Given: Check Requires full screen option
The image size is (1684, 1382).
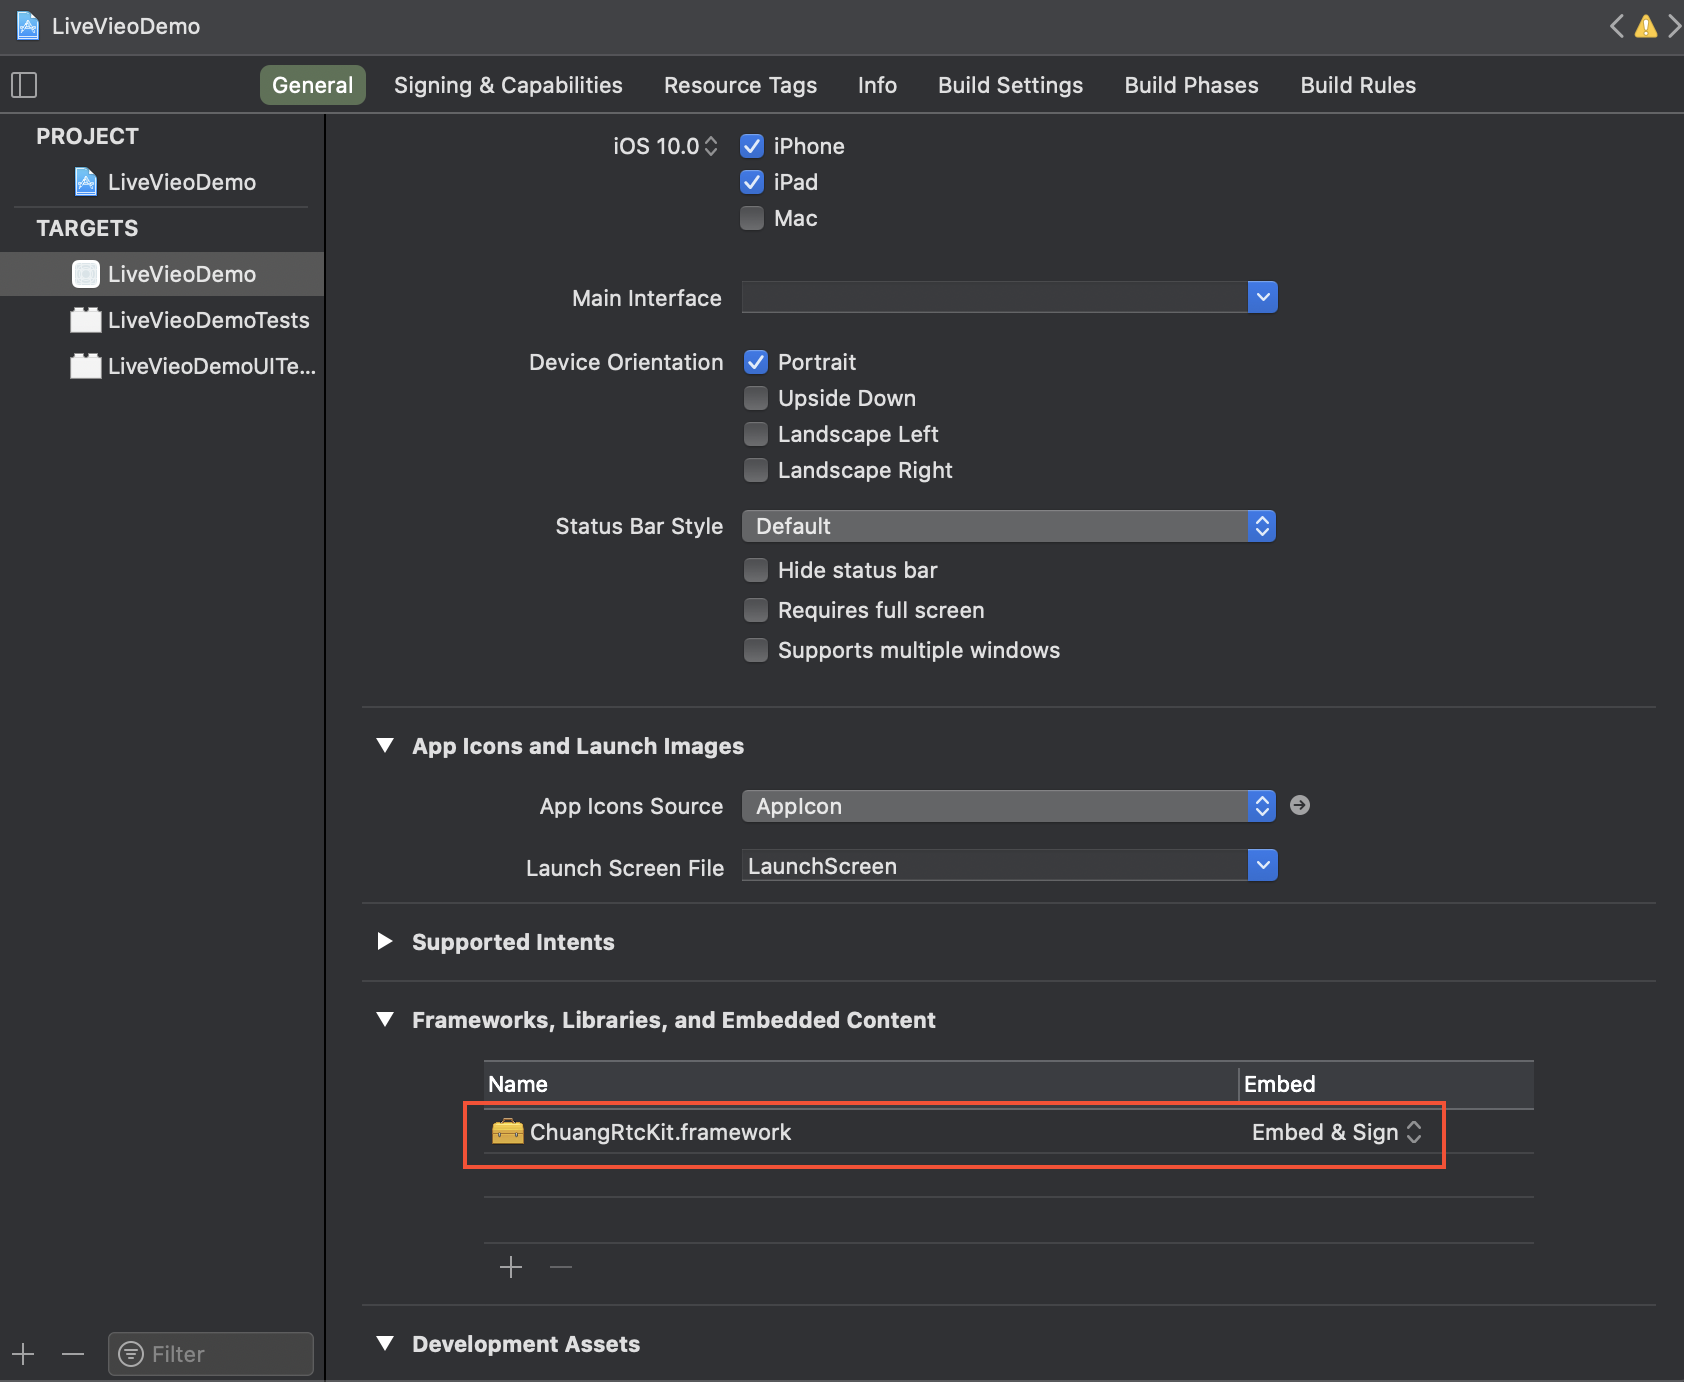Looking at the screenshot, I should tap(756, 610).
